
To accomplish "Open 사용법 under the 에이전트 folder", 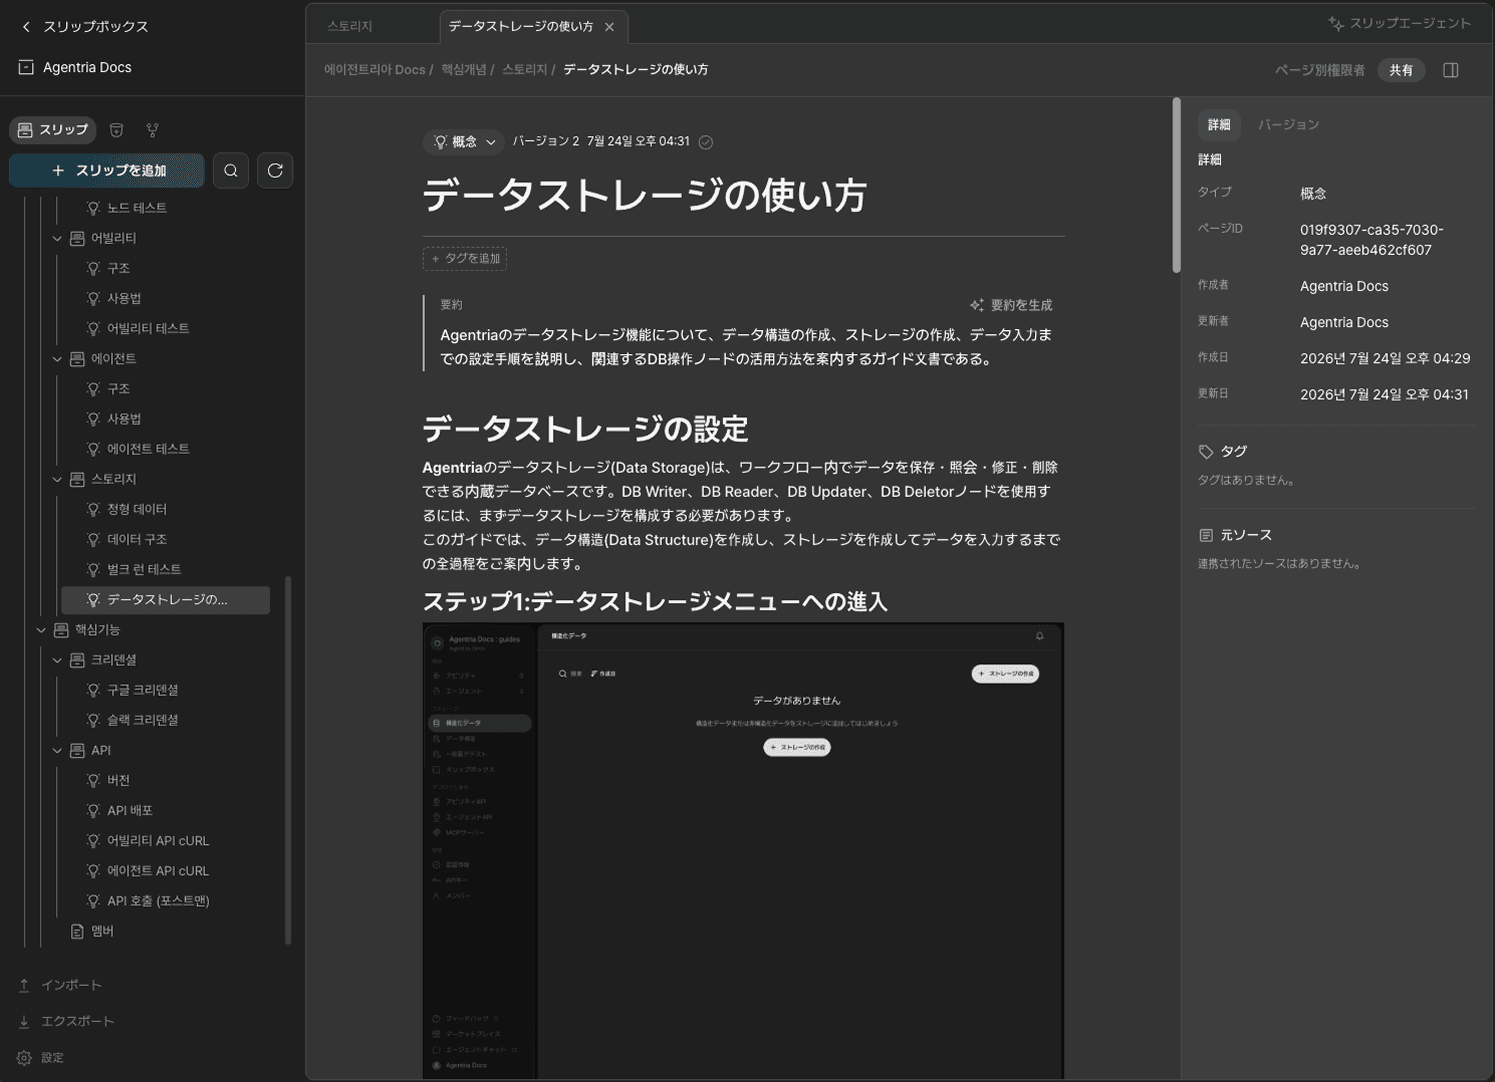I will [124, 419].
